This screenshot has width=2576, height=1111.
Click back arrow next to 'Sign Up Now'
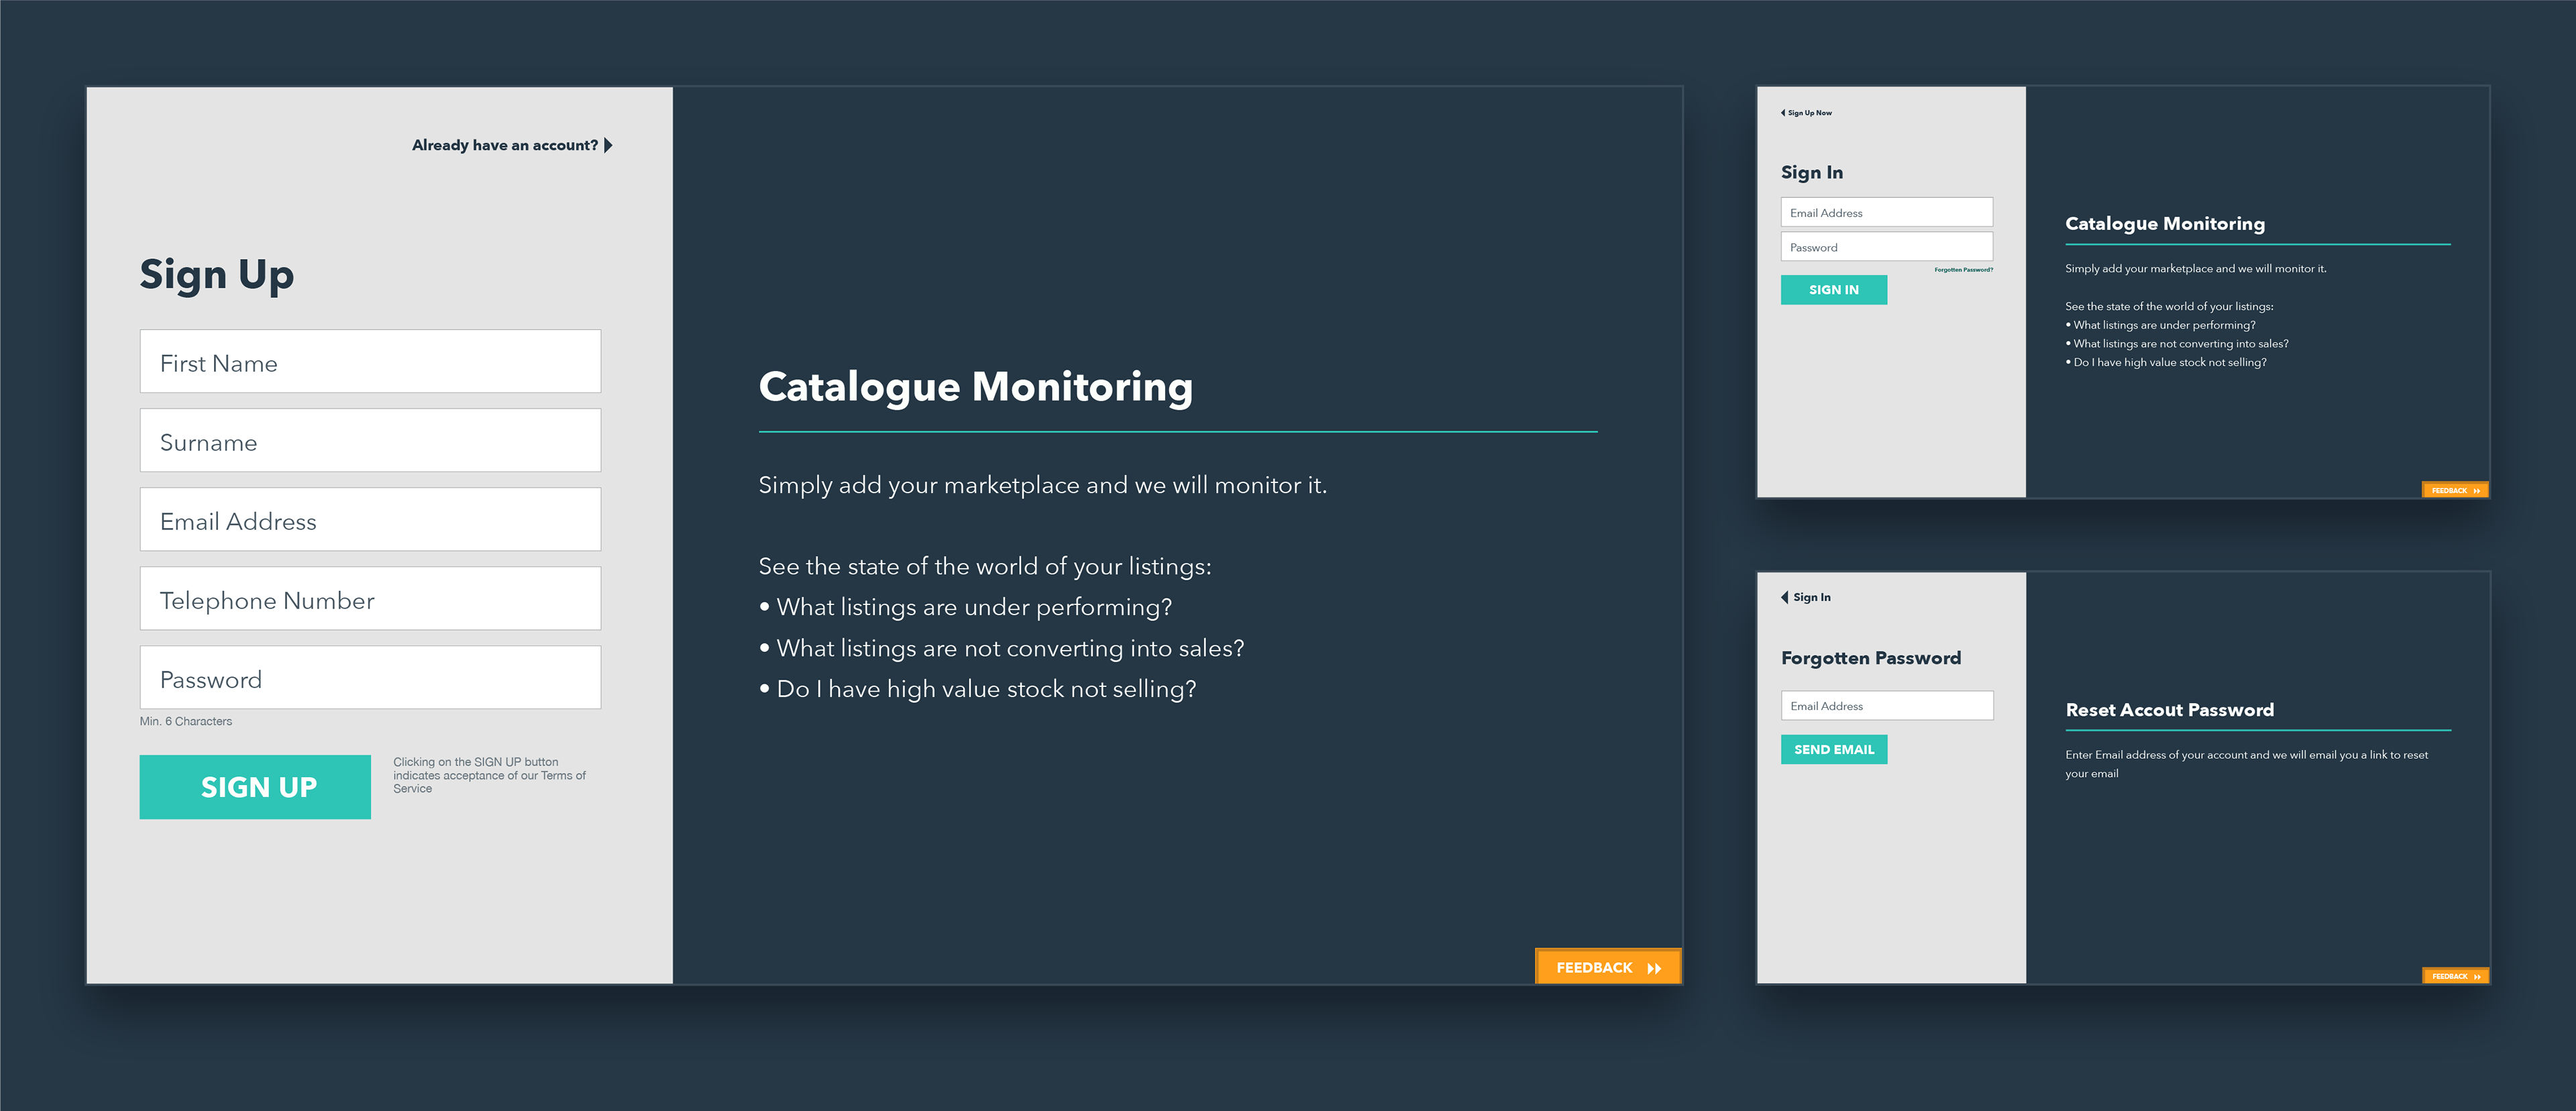pos(1783,113)
